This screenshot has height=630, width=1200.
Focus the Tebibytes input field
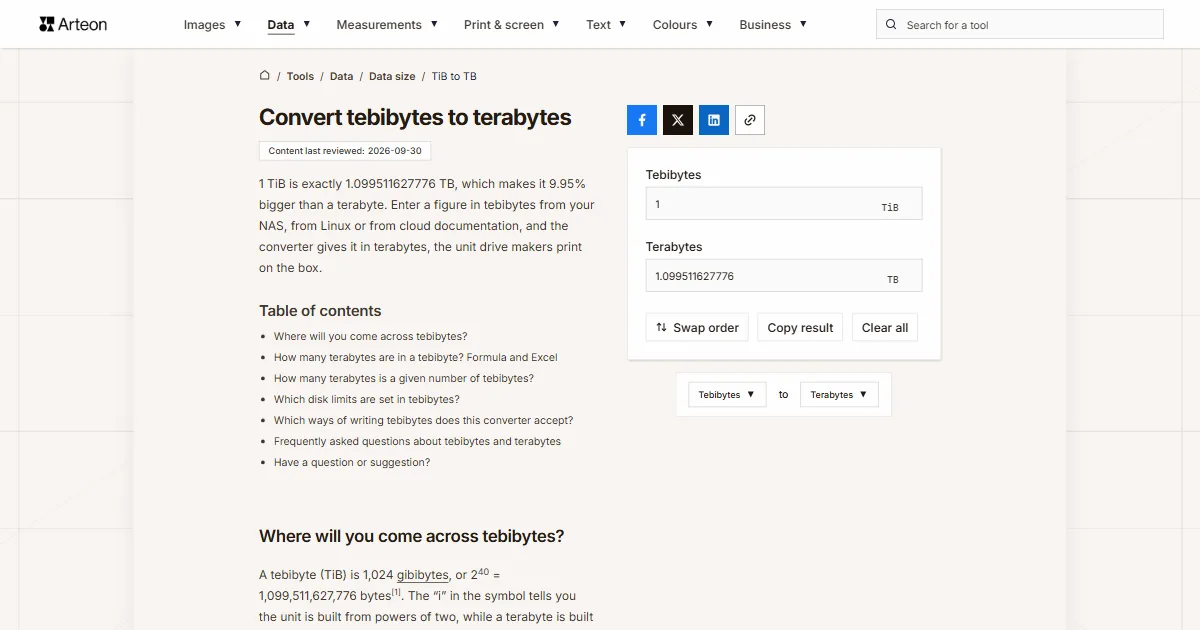[784, 204]
